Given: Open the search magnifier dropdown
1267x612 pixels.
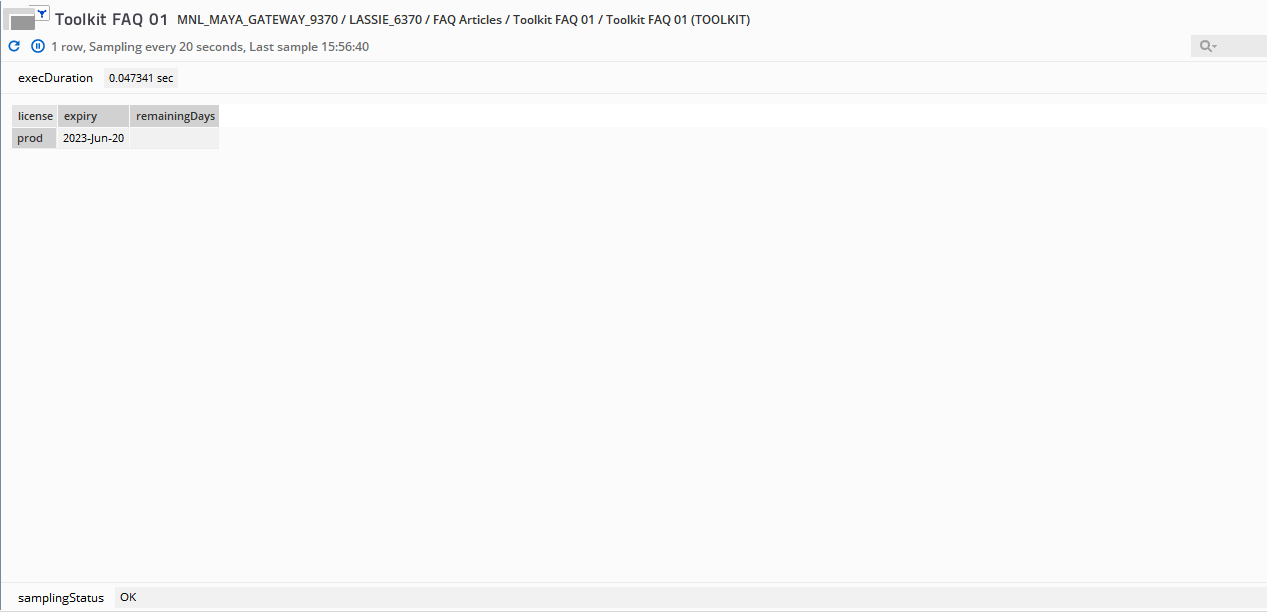Looking at the screenshot, I should [1208, 46].
